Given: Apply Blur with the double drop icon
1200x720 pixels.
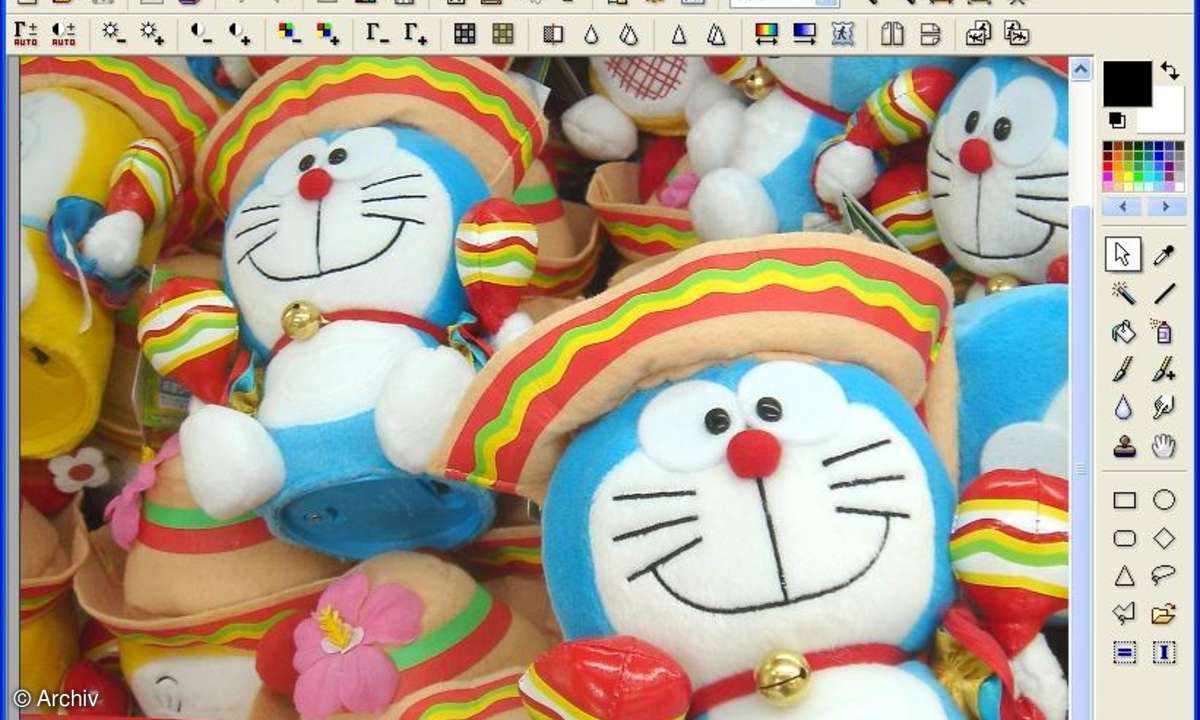Looking at the screenshot, I should click(x=628, y=34).
